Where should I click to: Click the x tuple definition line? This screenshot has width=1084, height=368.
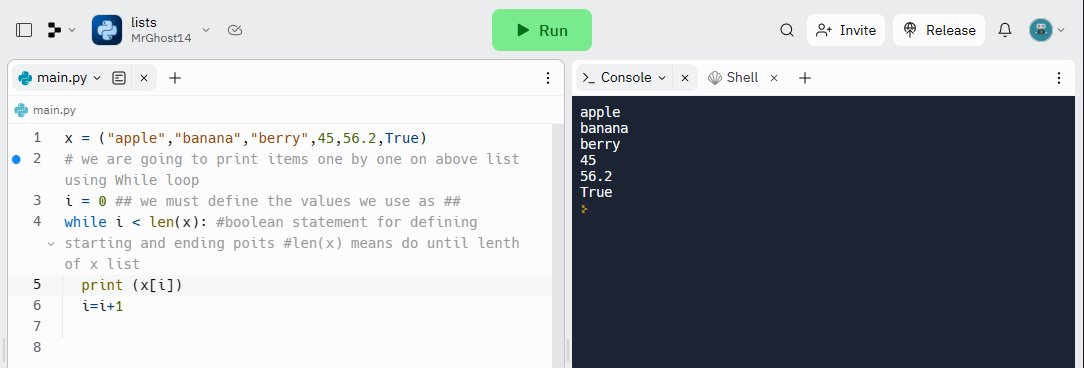coord(246,138)
